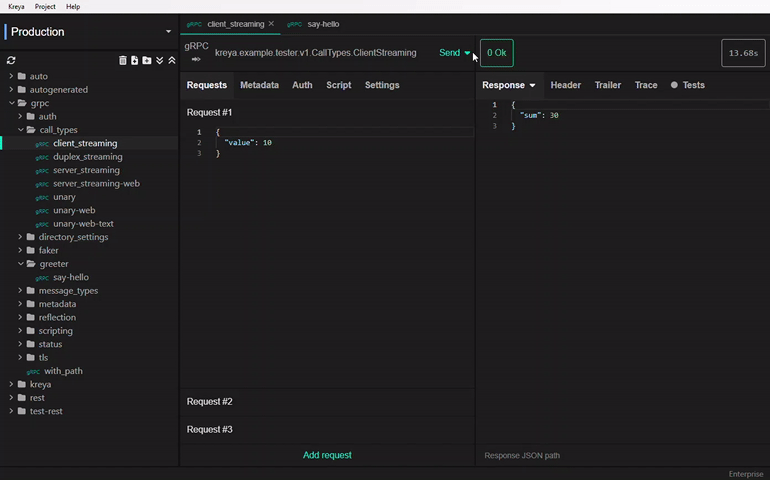
Task: Expand the auth folder
Action: (x=22, y=117)
